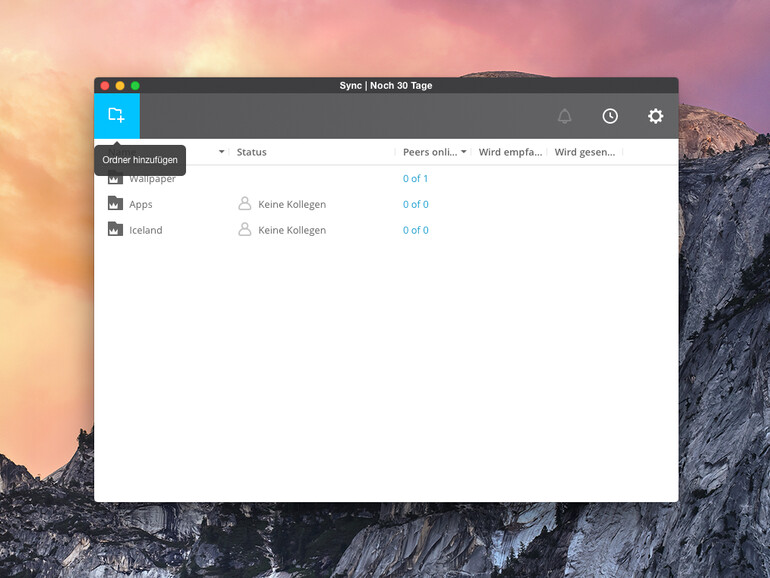Open '0 of 0' peers for Iceland

[x=415, y=230]
